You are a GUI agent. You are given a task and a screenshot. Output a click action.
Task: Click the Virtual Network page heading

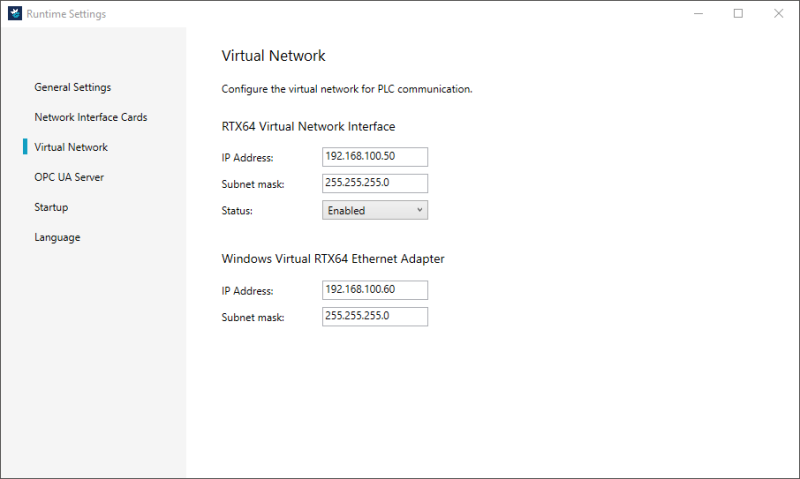point(273,56)
